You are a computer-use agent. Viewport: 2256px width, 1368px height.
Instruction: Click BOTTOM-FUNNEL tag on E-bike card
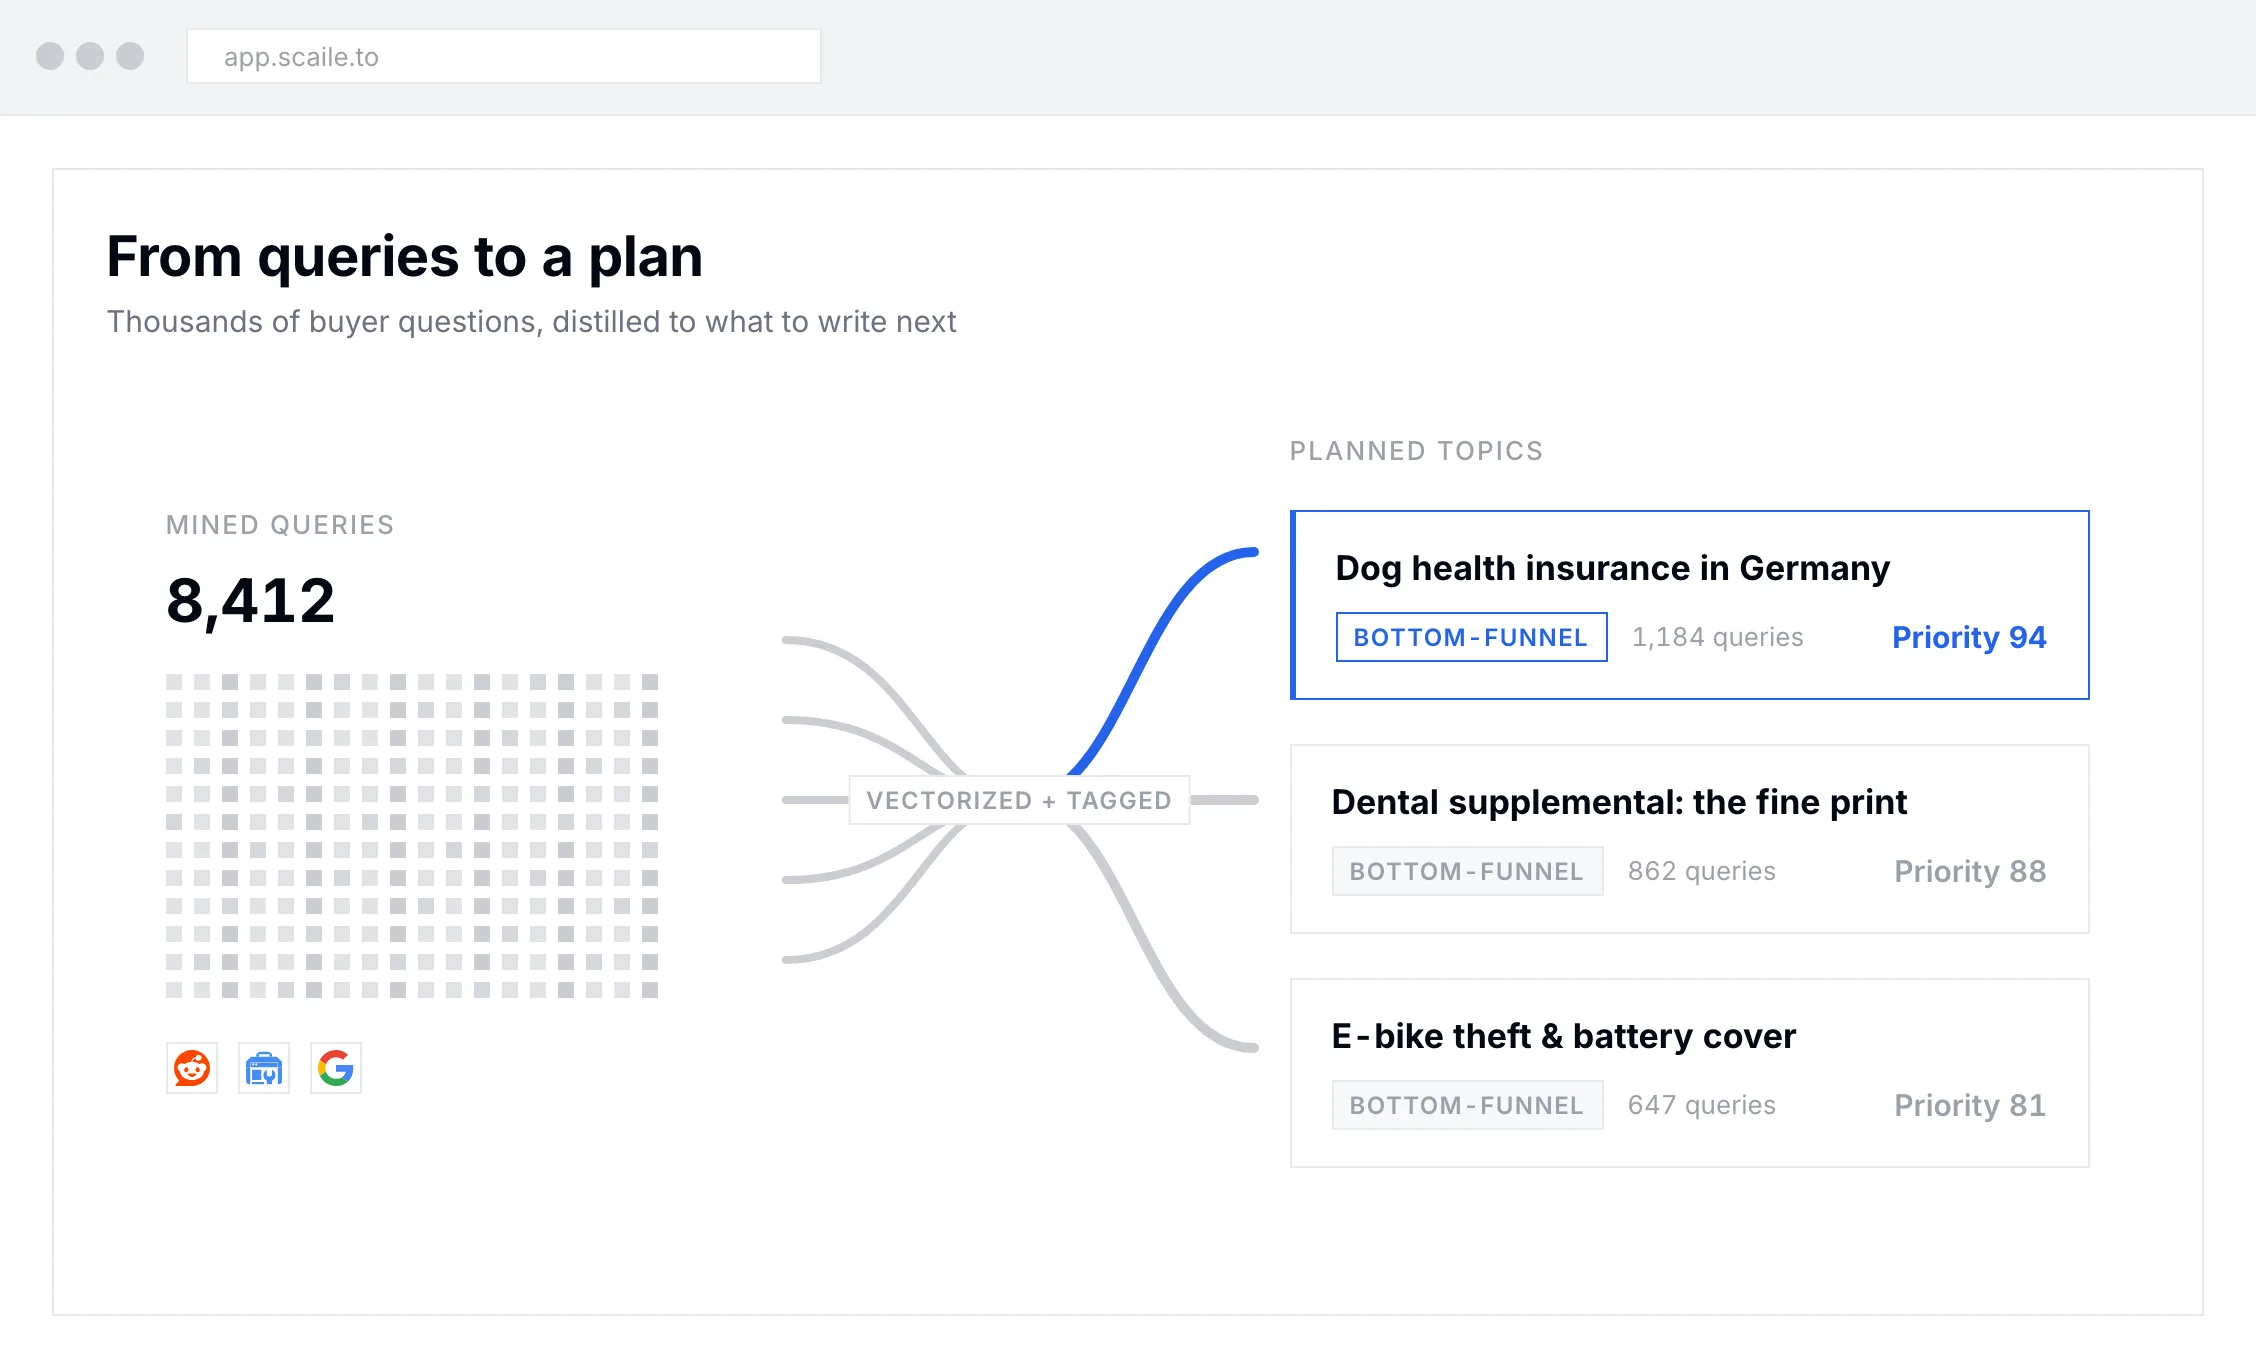[1467, 1105]
